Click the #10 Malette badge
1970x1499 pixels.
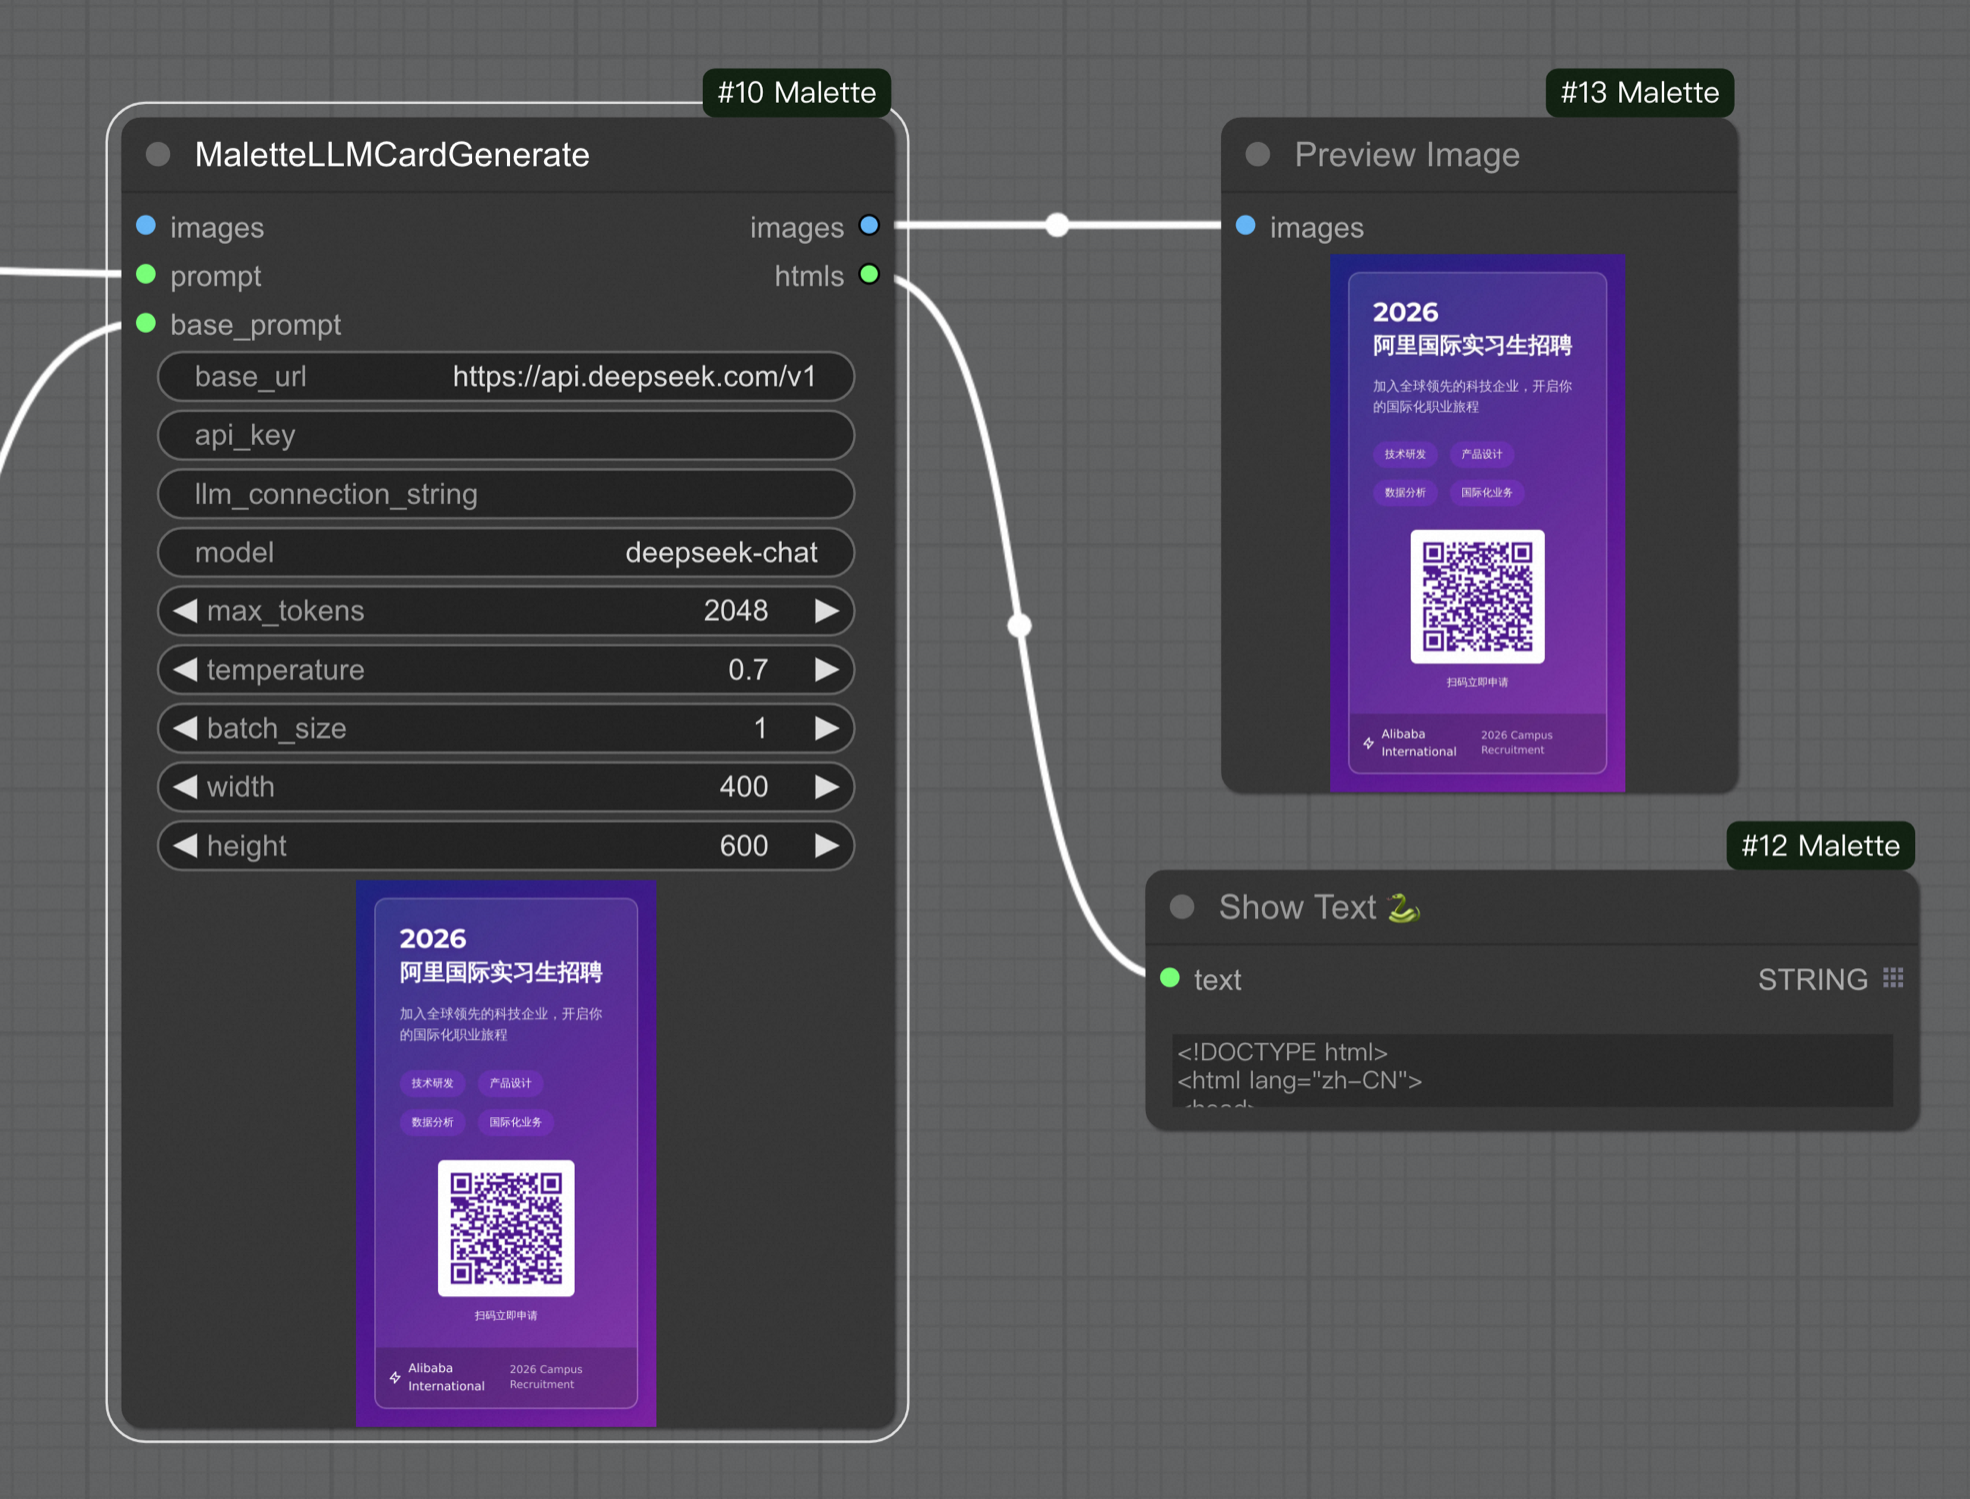(797, 93)
